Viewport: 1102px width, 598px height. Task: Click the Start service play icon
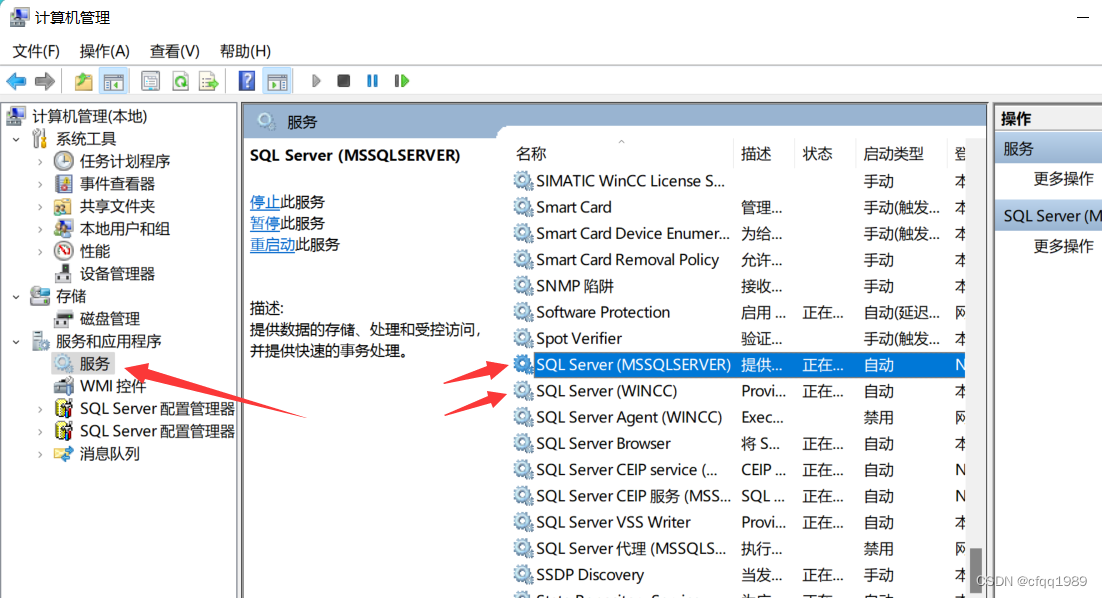point(316,82)
